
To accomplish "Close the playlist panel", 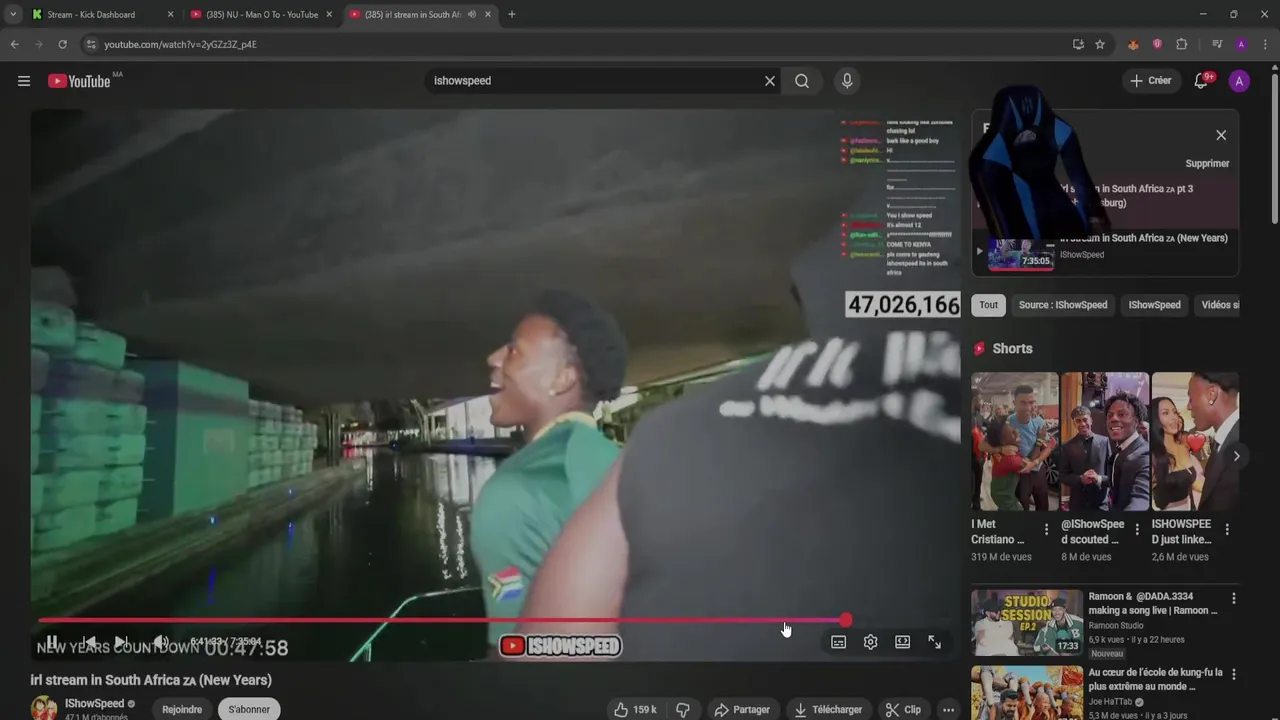I will 1221,135.
